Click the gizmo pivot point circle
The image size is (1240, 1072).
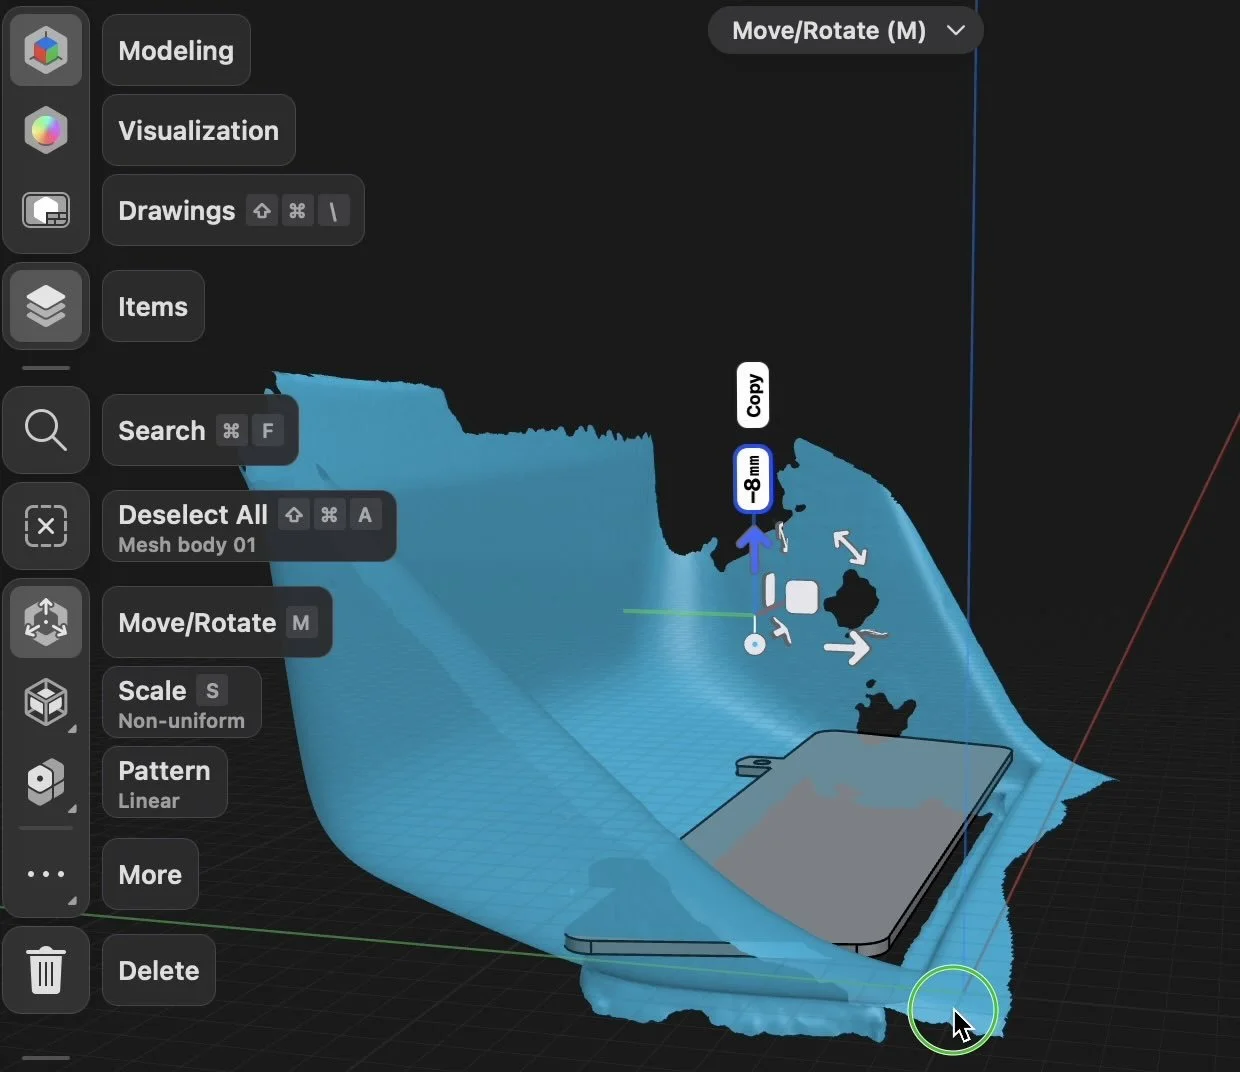click(755, 645)
